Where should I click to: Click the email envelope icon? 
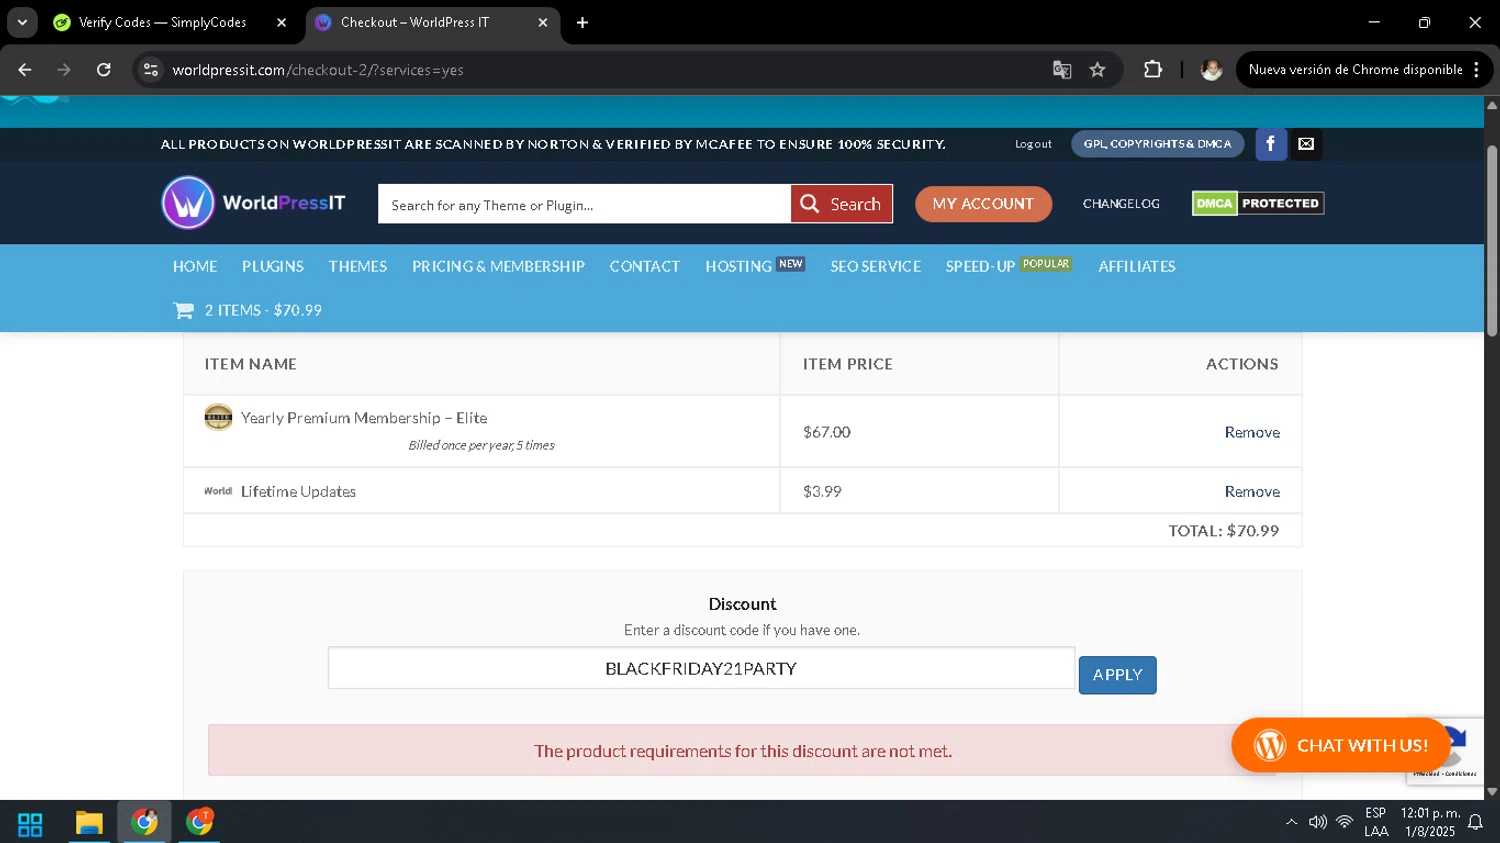point(1306,144)
